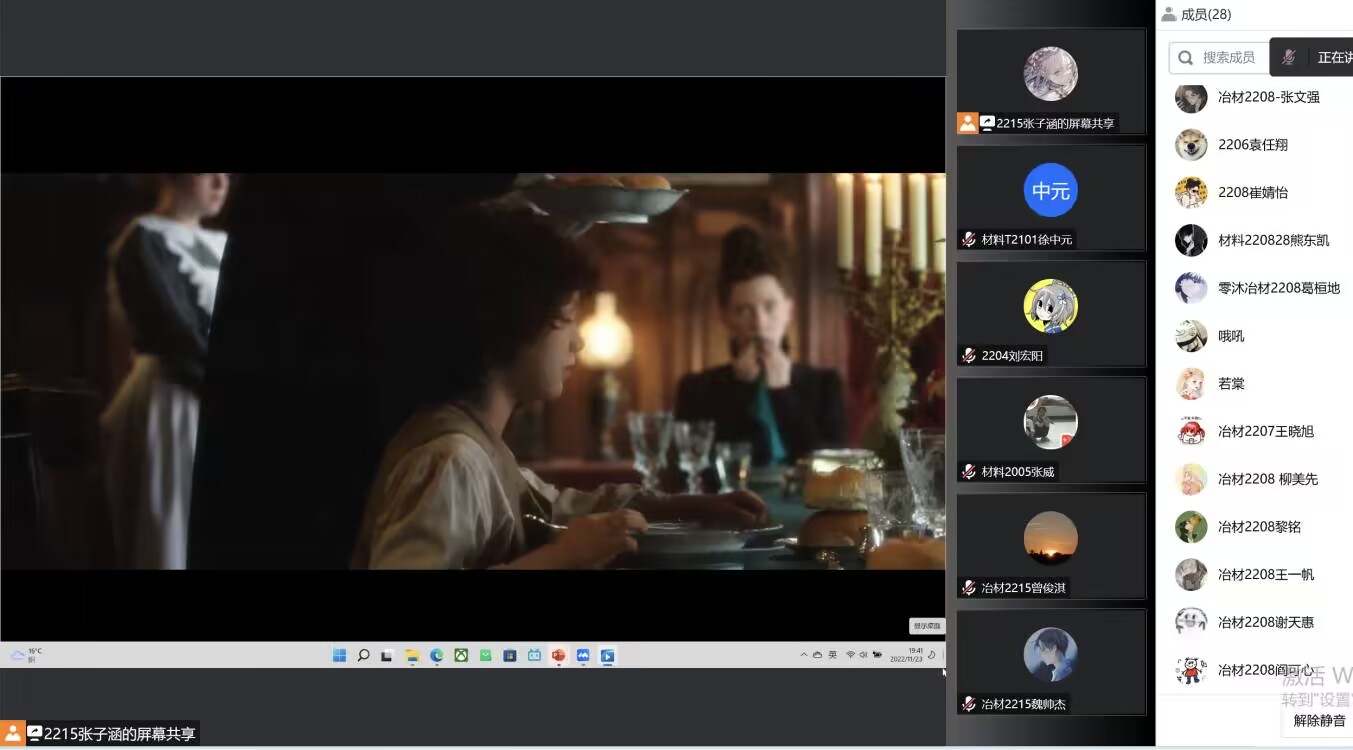Select member 2206袁任翔 with dog avatar
The image size is (1353, 750).
pos(1252,145)
